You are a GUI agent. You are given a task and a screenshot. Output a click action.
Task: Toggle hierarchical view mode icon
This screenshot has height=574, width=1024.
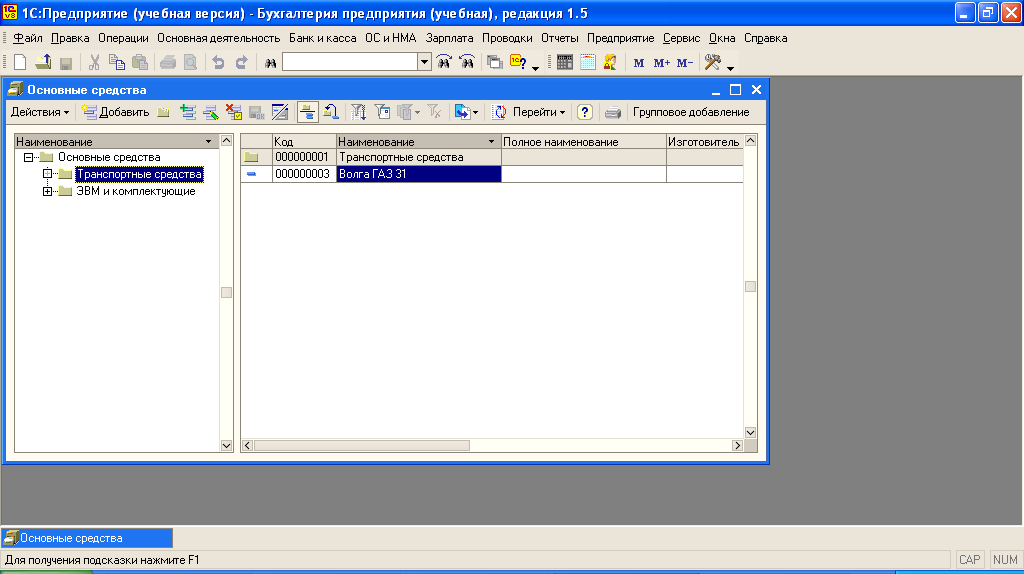point(308,112)
